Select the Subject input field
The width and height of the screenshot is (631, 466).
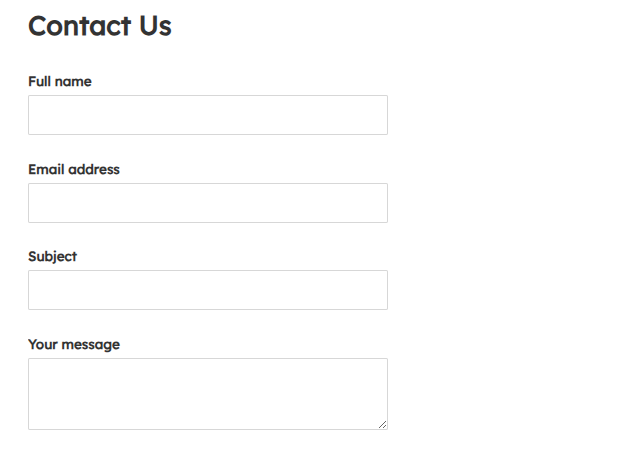pyautogui.click(x=207, y=290)
